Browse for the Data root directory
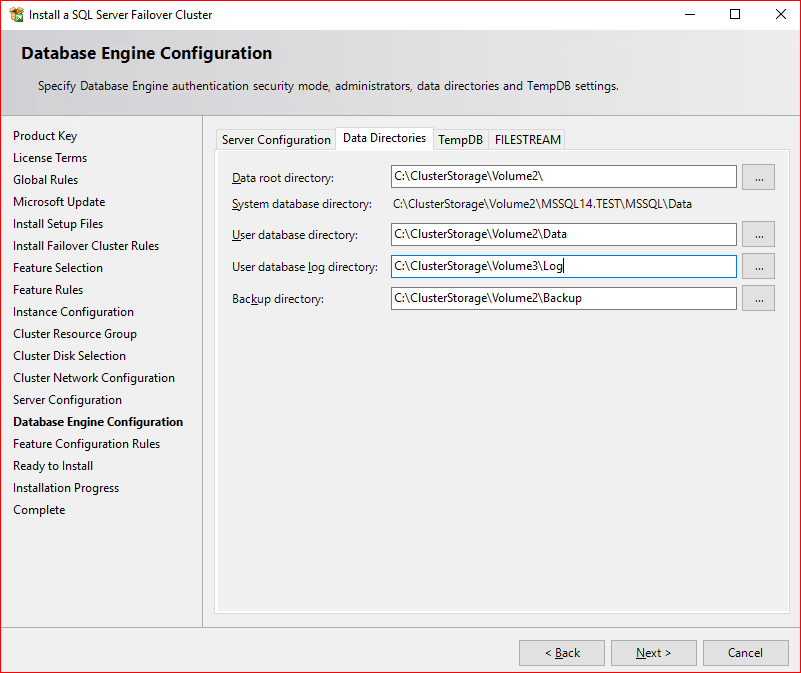Viewport: 801px width, 673px height. 758,177
